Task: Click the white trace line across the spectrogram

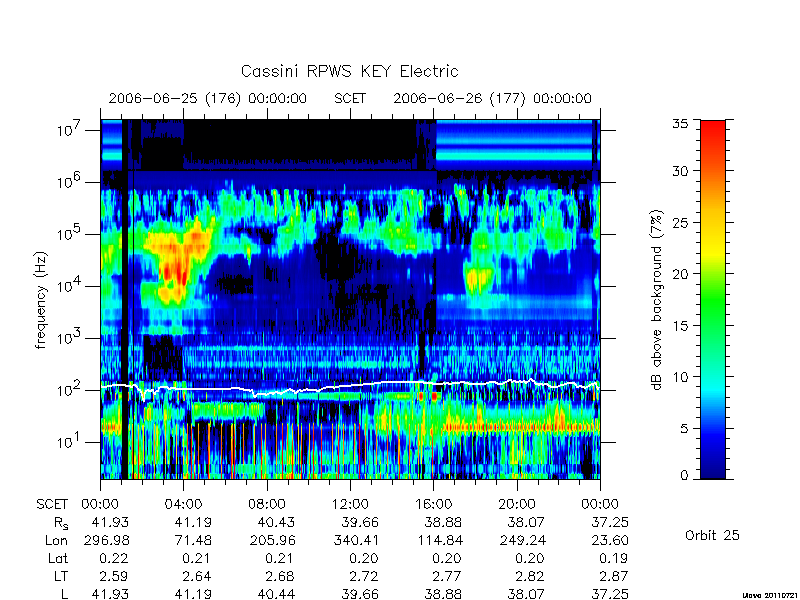Action: tap(350, 386)
